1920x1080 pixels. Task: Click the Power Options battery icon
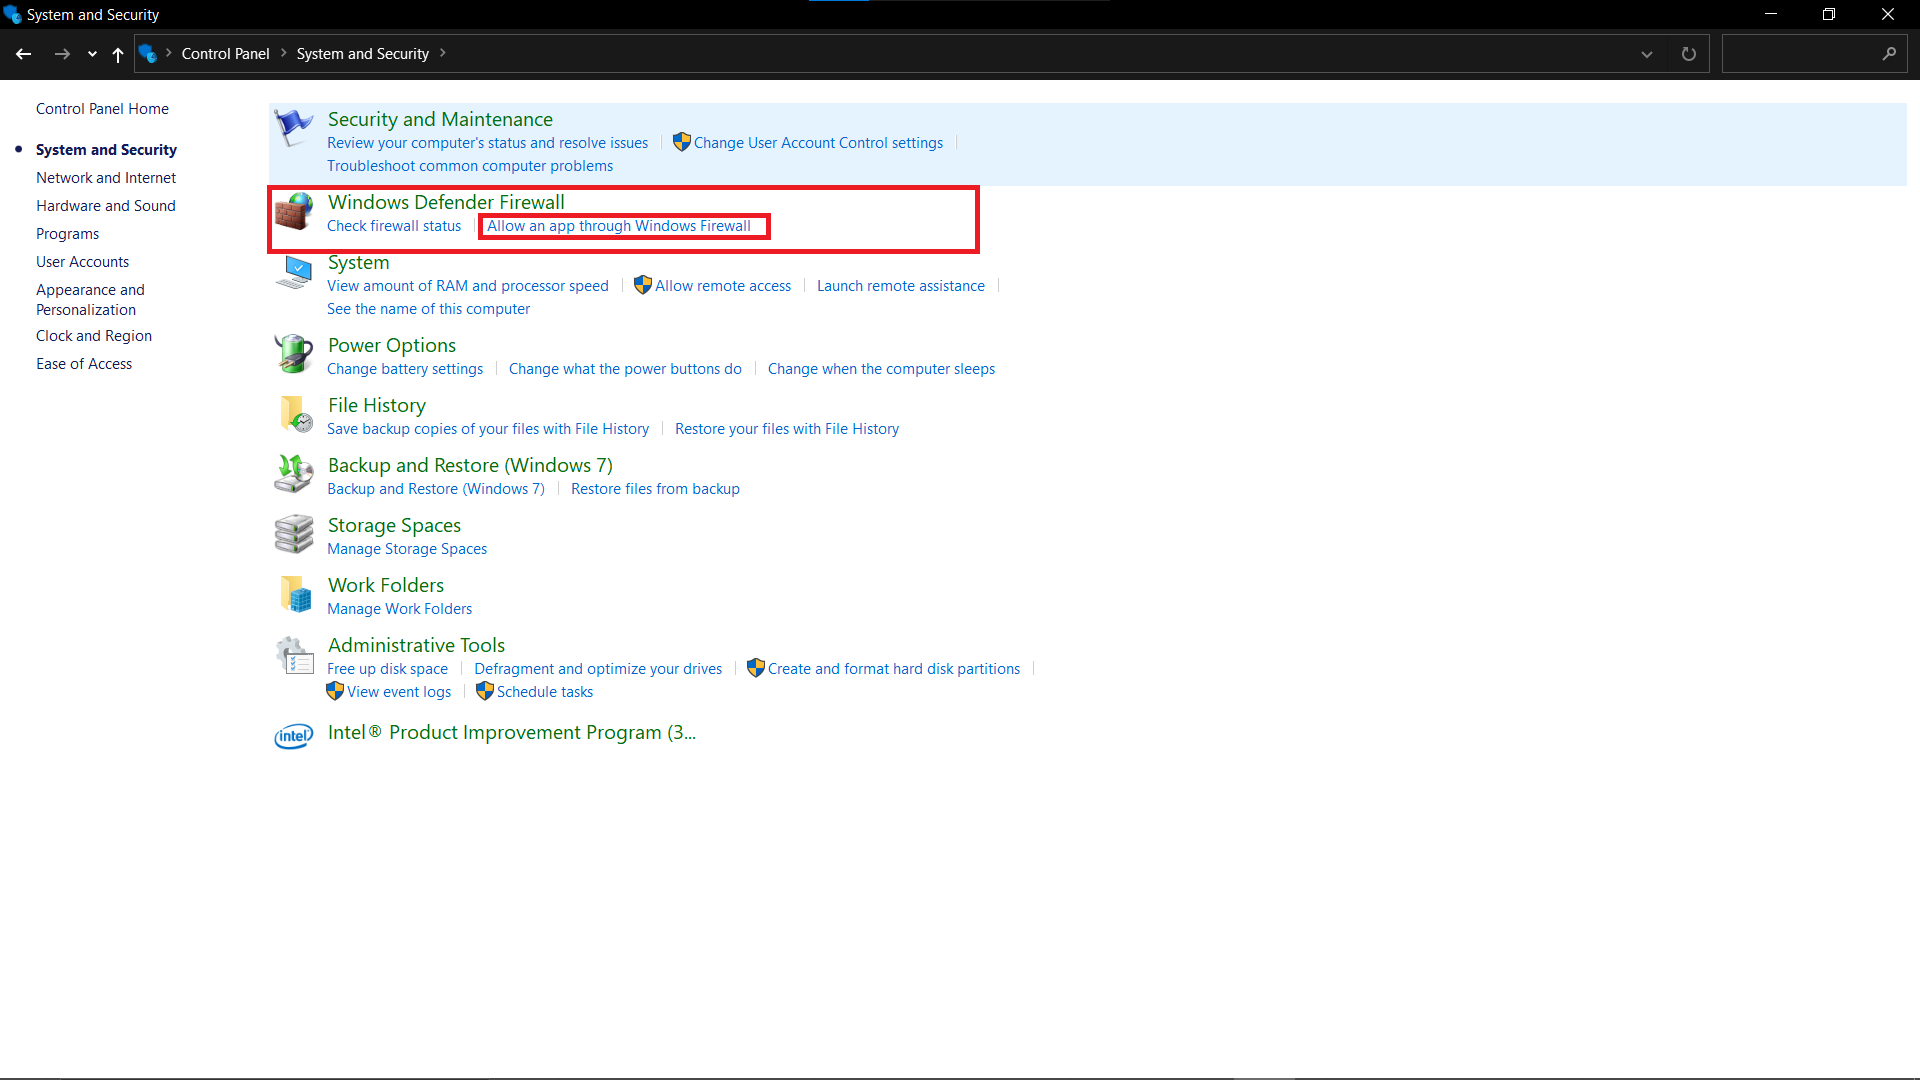point(294,355)
